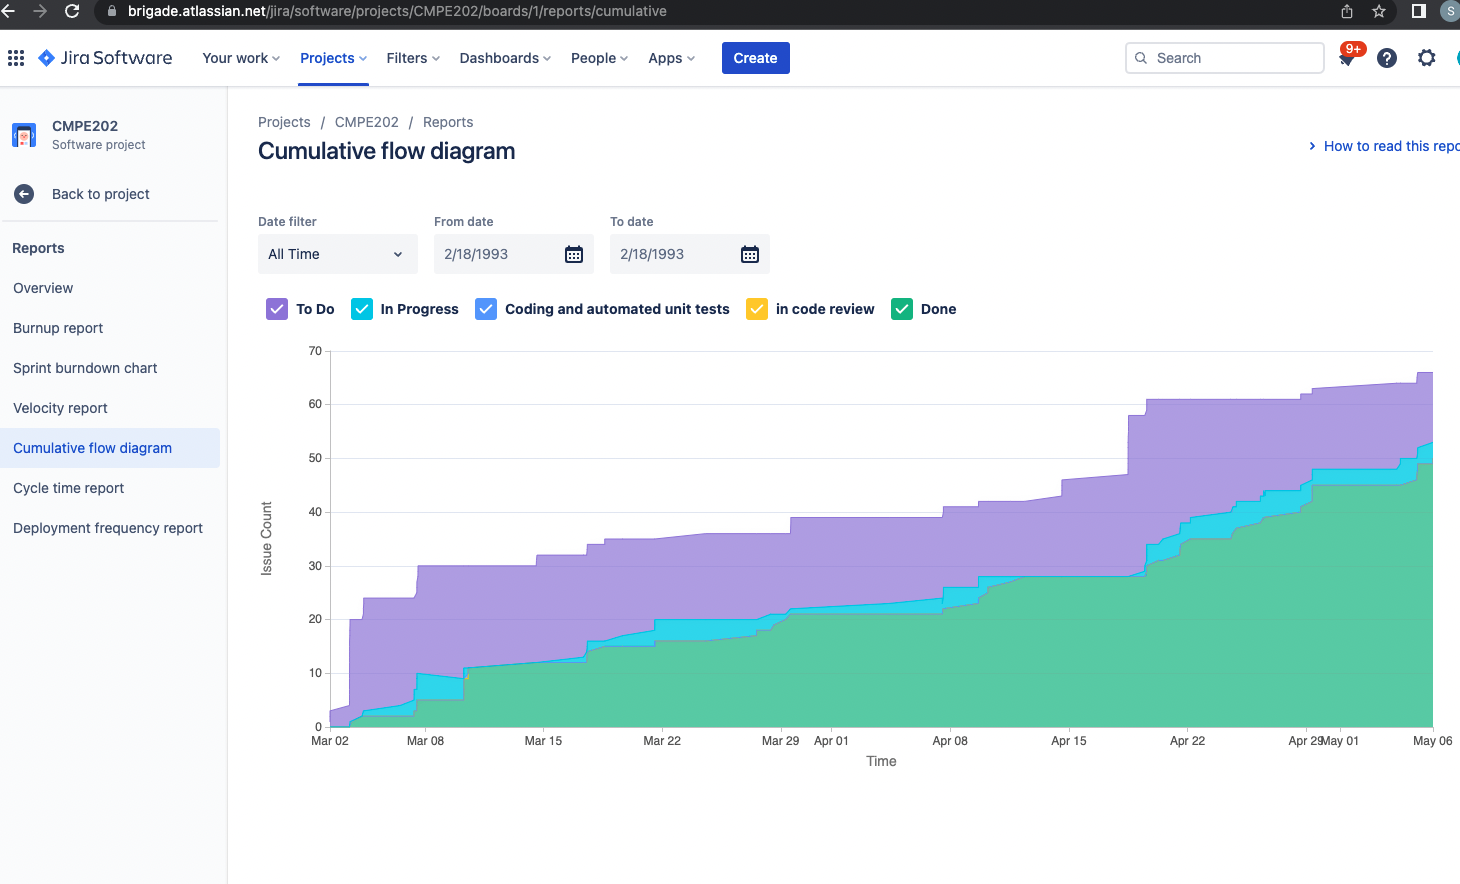Uncheck the in code review yellow status swatch
This screenshot has width=1460, height=884.
coord(756,309)
